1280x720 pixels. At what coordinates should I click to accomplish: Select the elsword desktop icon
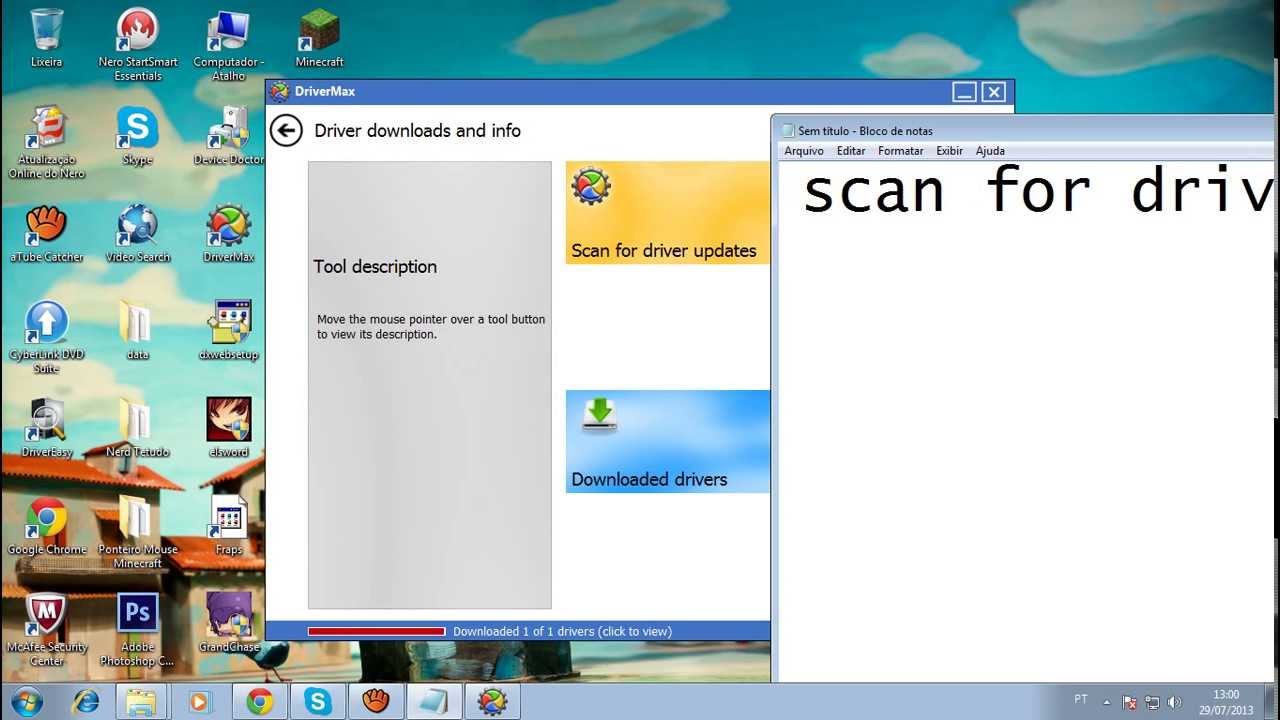coord(229,428)
